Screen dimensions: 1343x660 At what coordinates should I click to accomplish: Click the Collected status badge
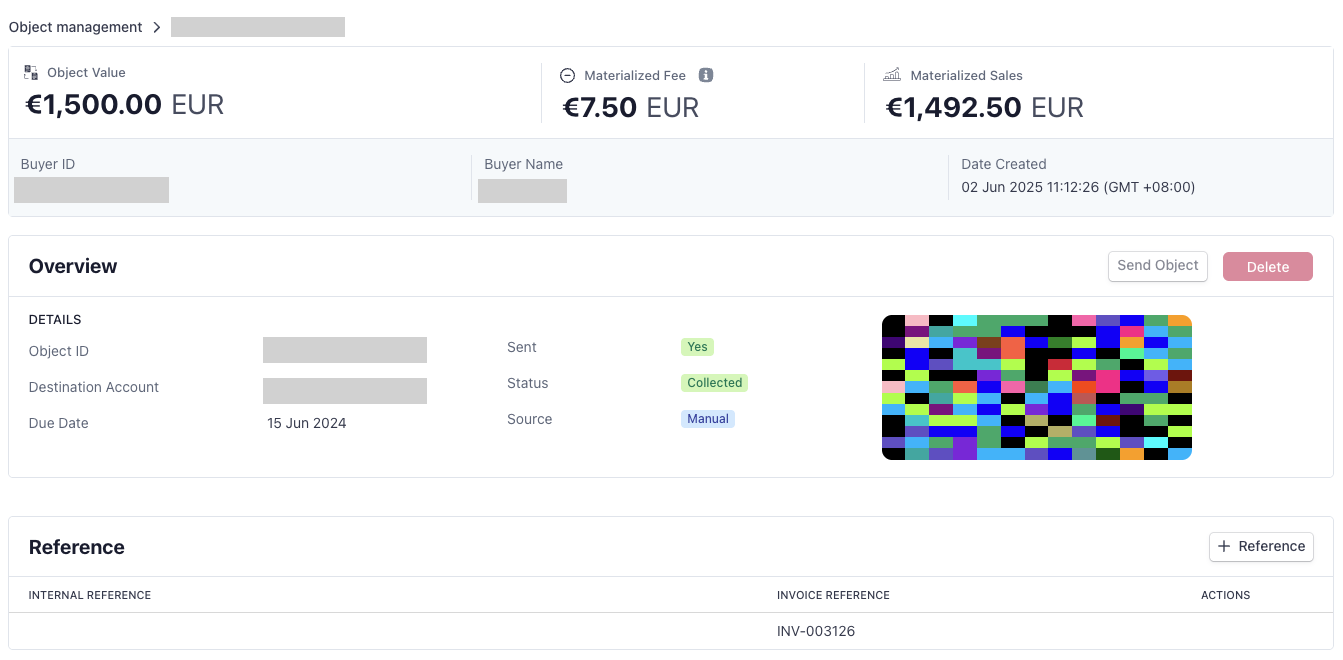coord(714,383)
